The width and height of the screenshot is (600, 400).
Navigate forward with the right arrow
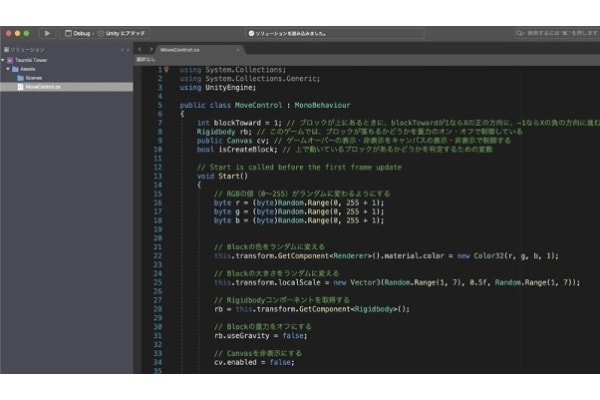[x=151, y=50]
